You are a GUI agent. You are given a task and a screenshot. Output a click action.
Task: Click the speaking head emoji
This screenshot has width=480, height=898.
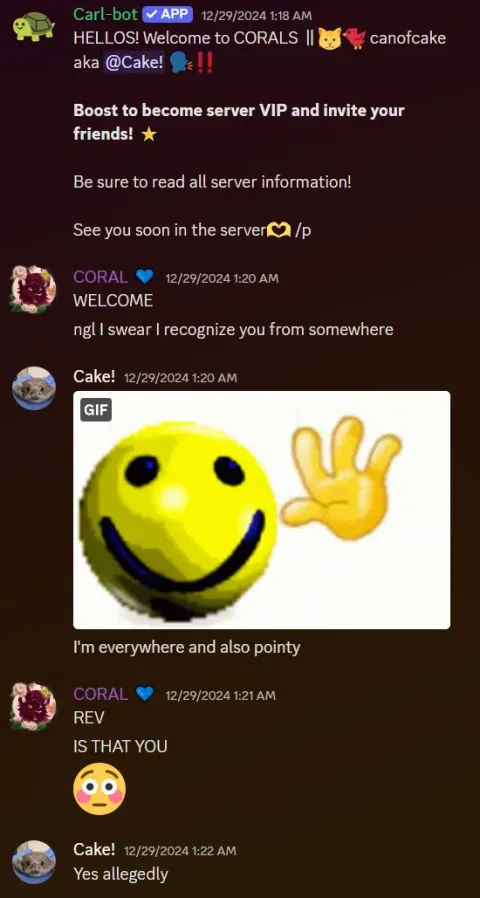pyautogui.click(x=181, y=63)
